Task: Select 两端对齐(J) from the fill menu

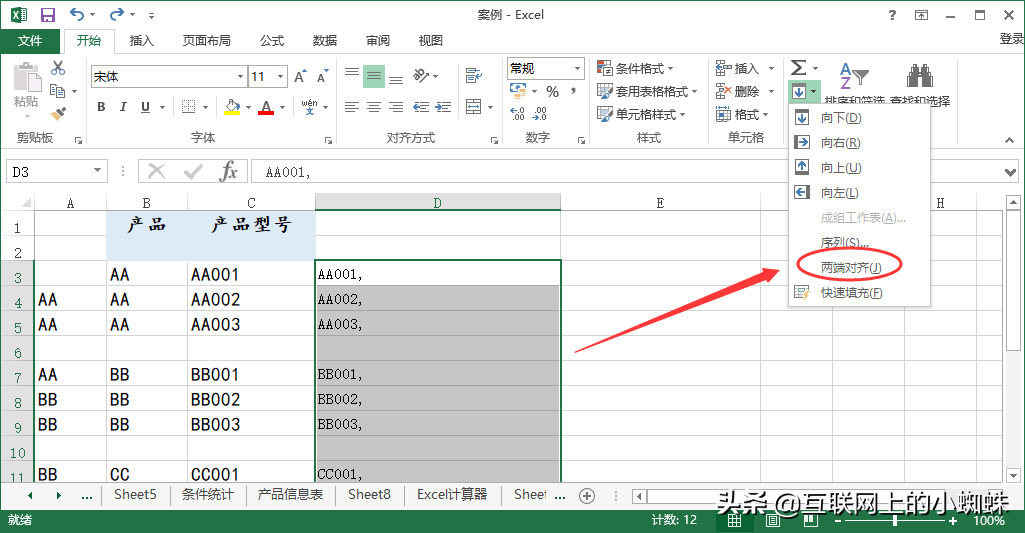Action: 850,267
